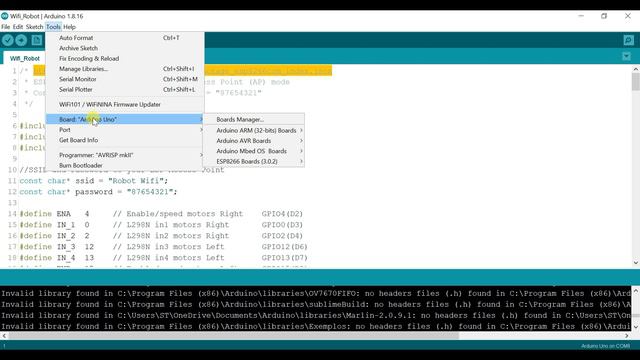Open the Sketch menu

click(x=34, y=27)
